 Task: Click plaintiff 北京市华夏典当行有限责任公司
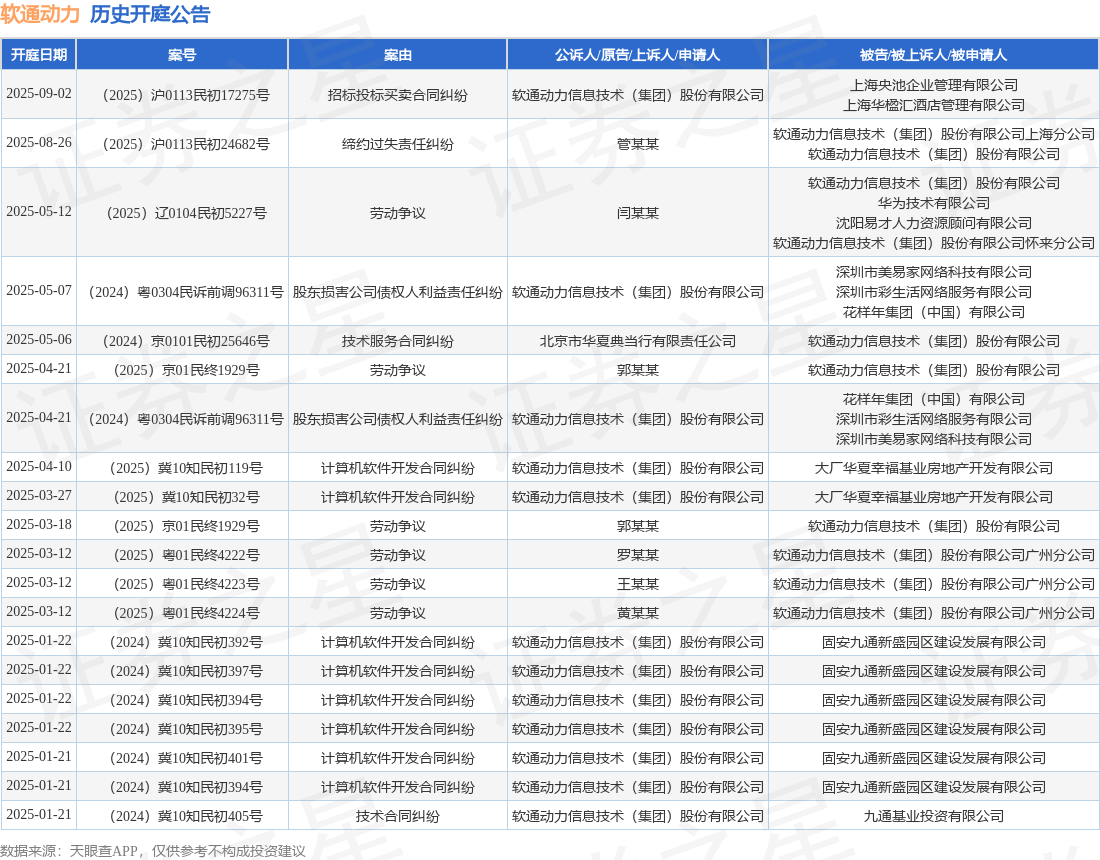pyautogui.click(x=638, y=342)
